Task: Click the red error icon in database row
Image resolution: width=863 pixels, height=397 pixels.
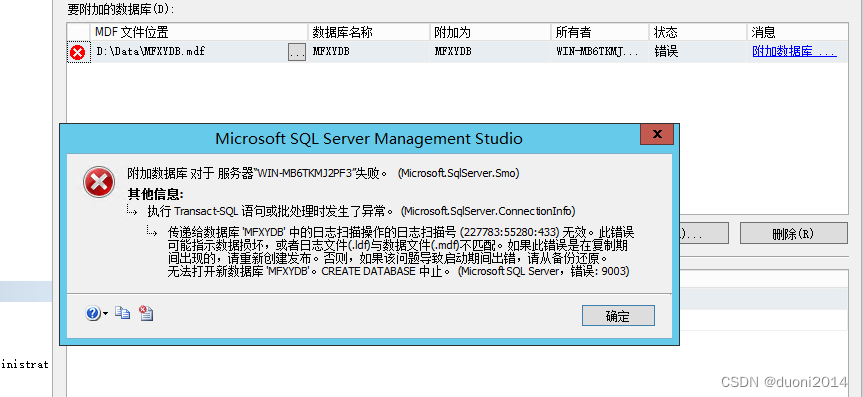Action: click(78, 52)
